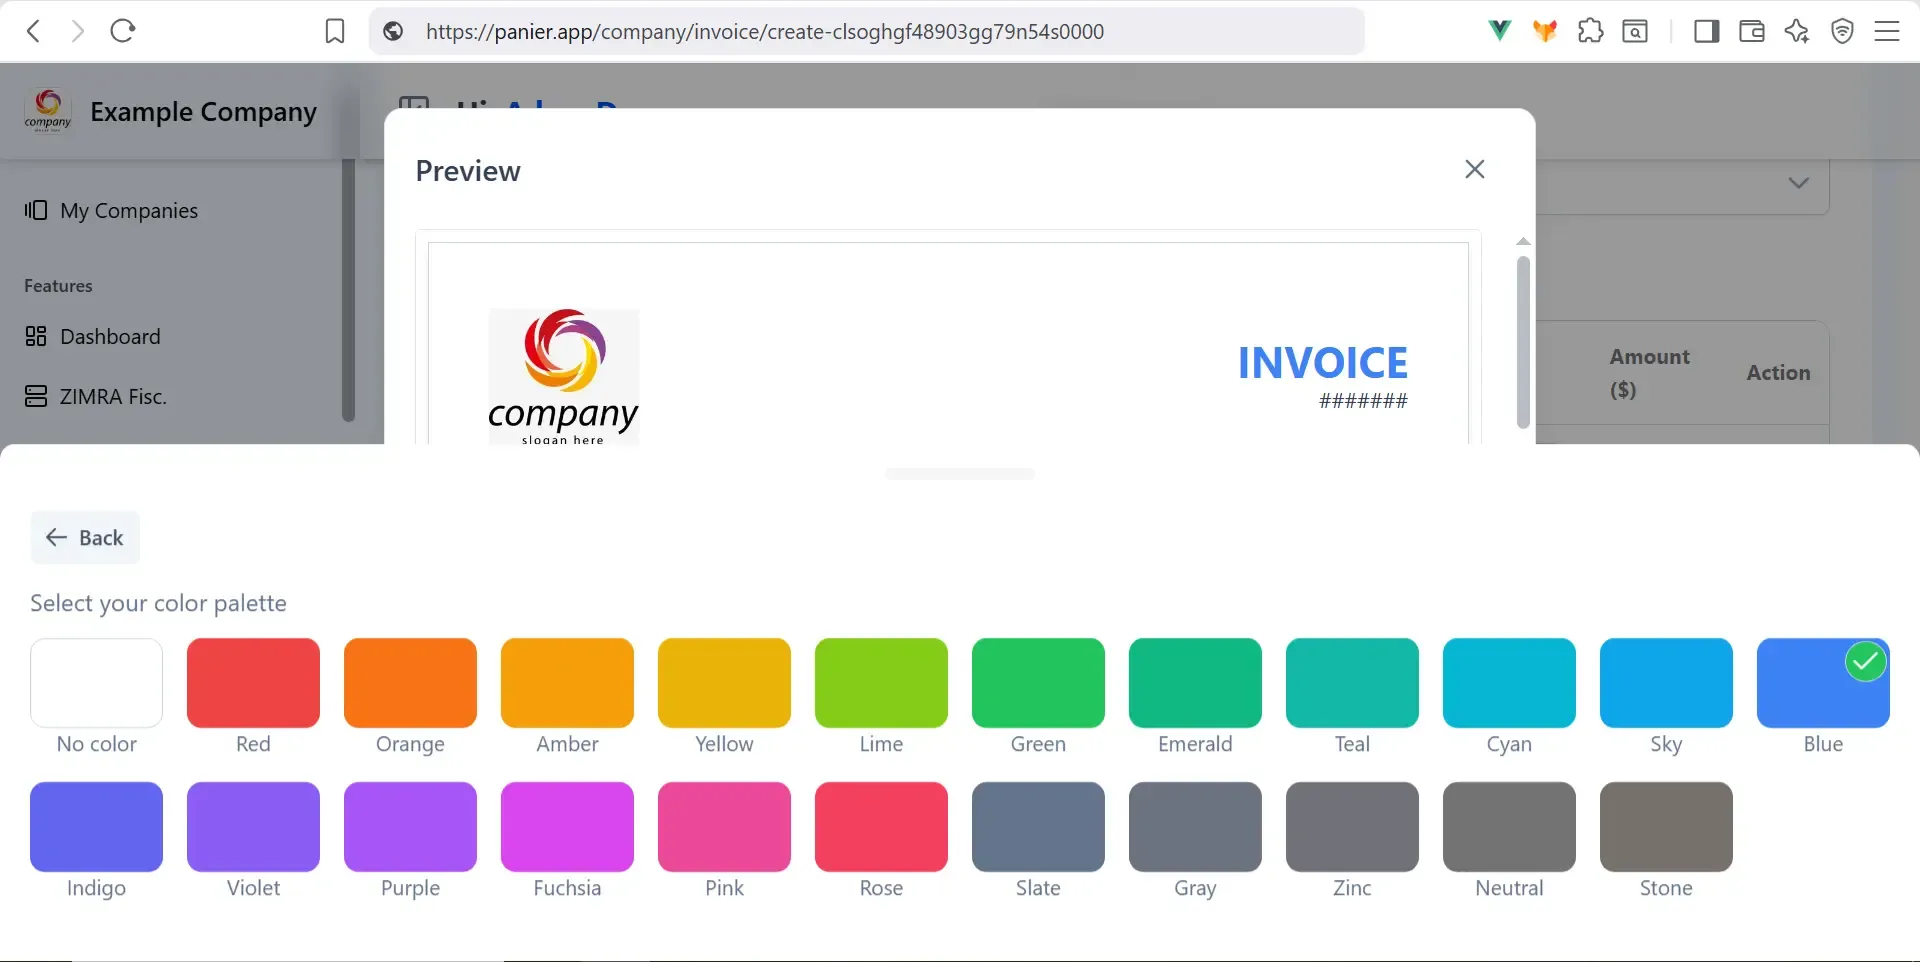Click the ZIMRA Fisc. server icon
The height and width of the screenshot is (962, 1920).
coord(36,396)
